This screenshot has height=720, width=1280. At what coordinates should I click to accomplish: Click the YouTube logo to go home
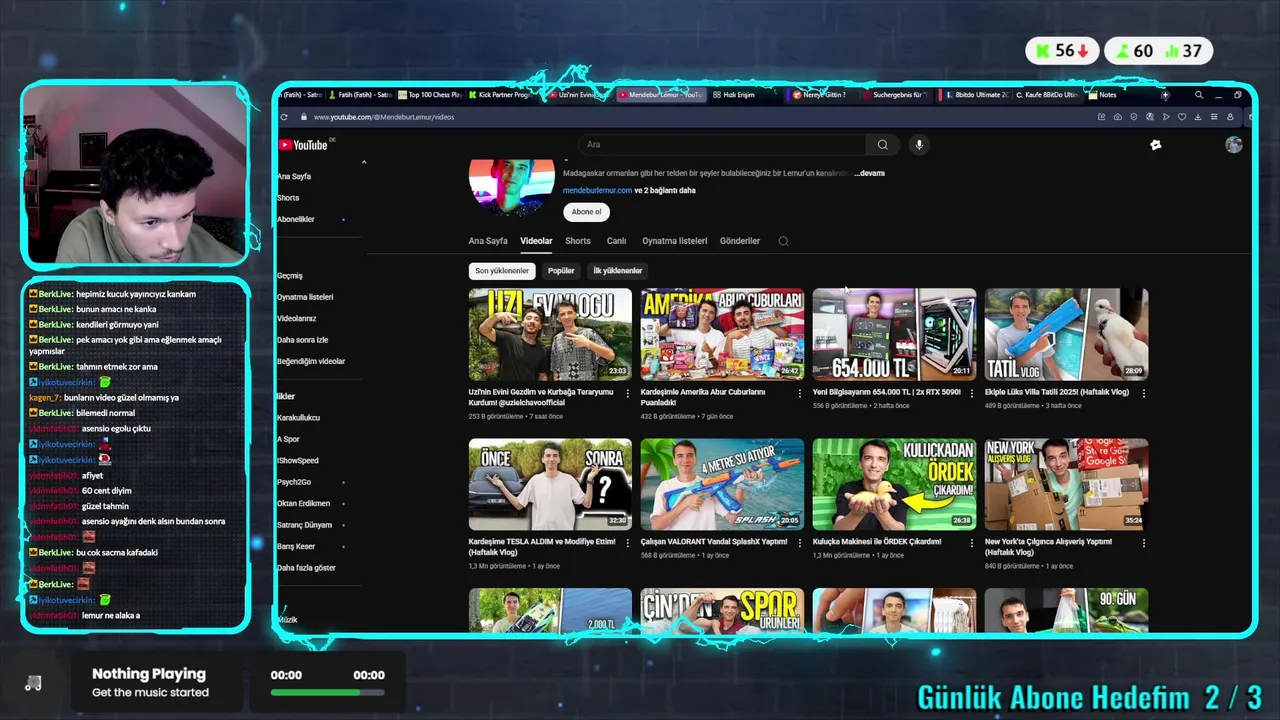tap(304, 145)
